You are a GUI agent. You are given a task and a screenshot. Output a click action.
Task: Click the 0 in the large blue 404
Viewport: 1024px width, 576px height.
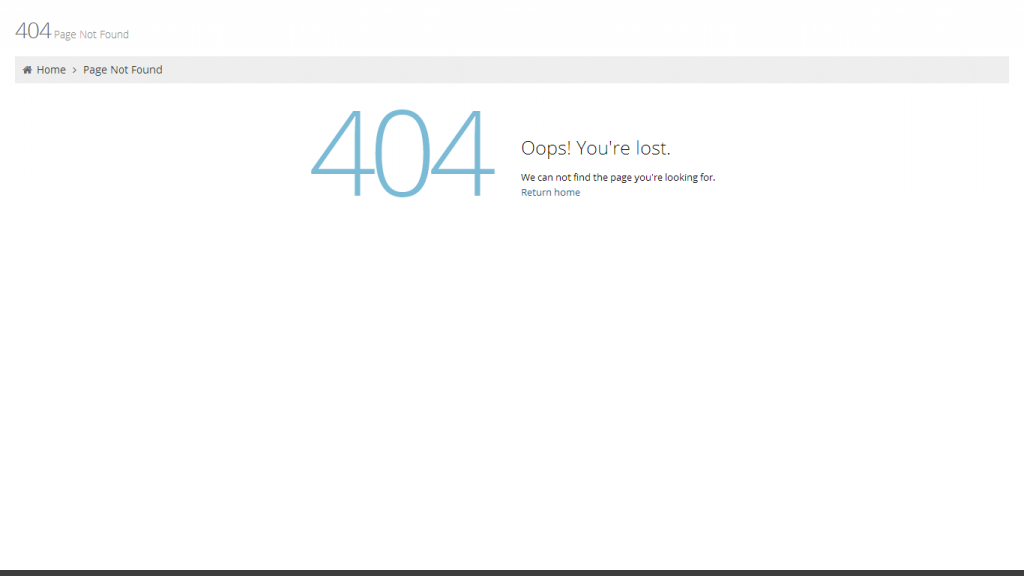tap(402, 152)
